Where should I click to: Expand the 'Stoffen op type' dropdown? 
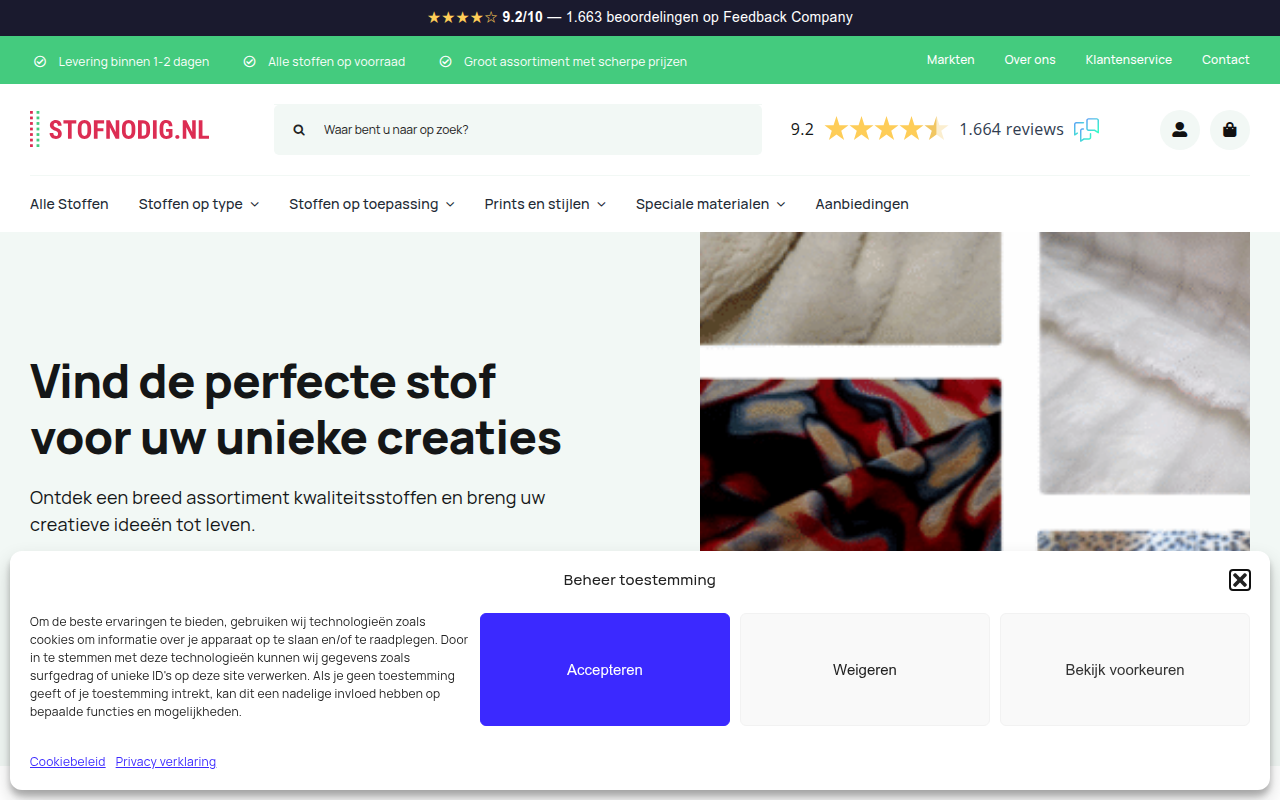(x=199, y=204)
